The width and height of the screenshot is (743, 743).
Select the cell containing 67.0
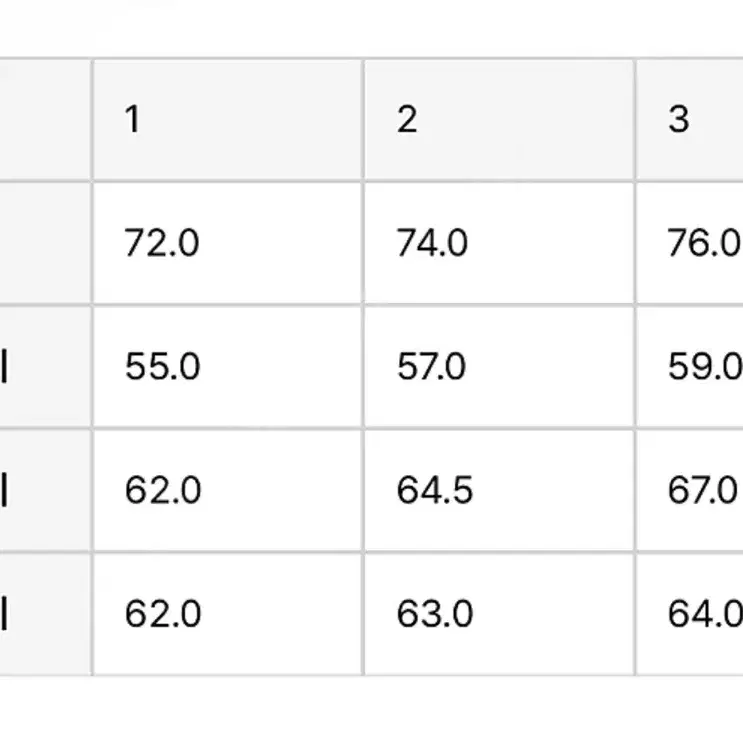coord(690,490)
